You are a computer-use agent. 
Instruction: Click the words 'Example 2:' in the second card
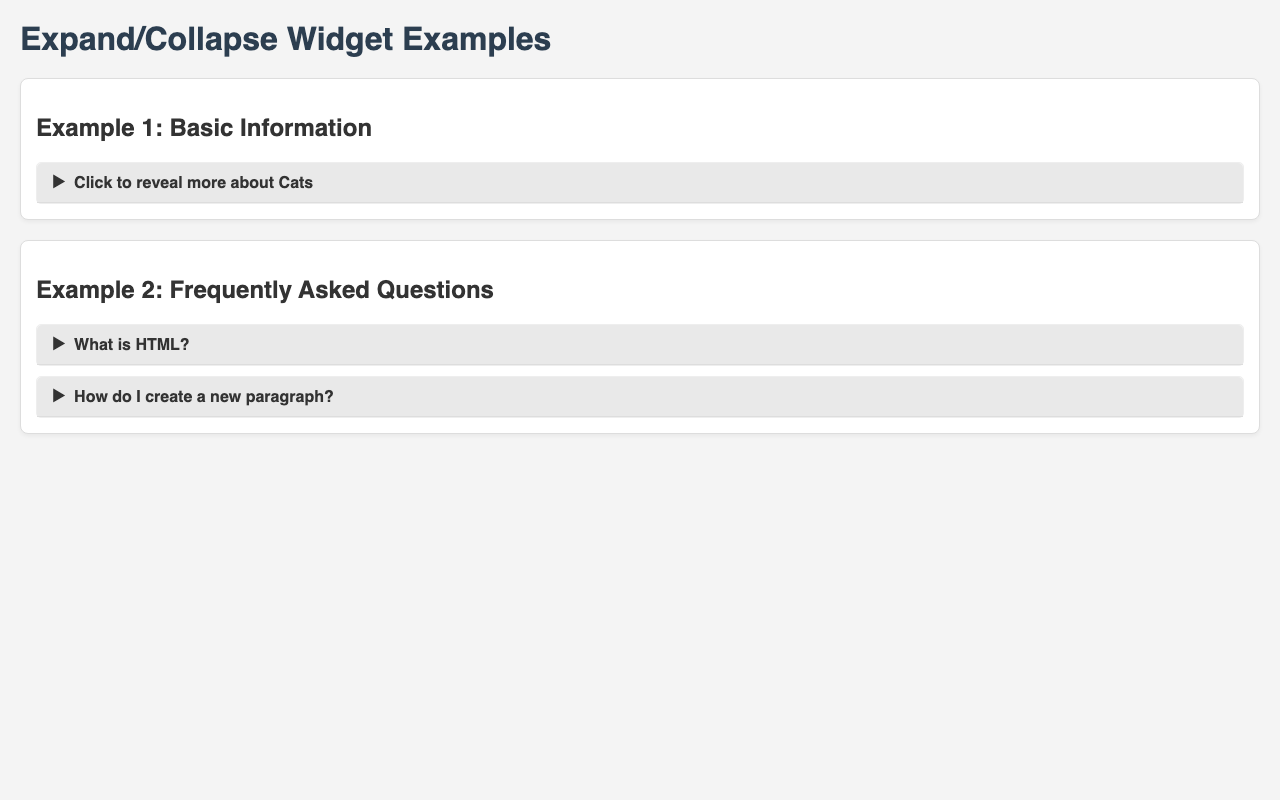(x=100, y=290)
